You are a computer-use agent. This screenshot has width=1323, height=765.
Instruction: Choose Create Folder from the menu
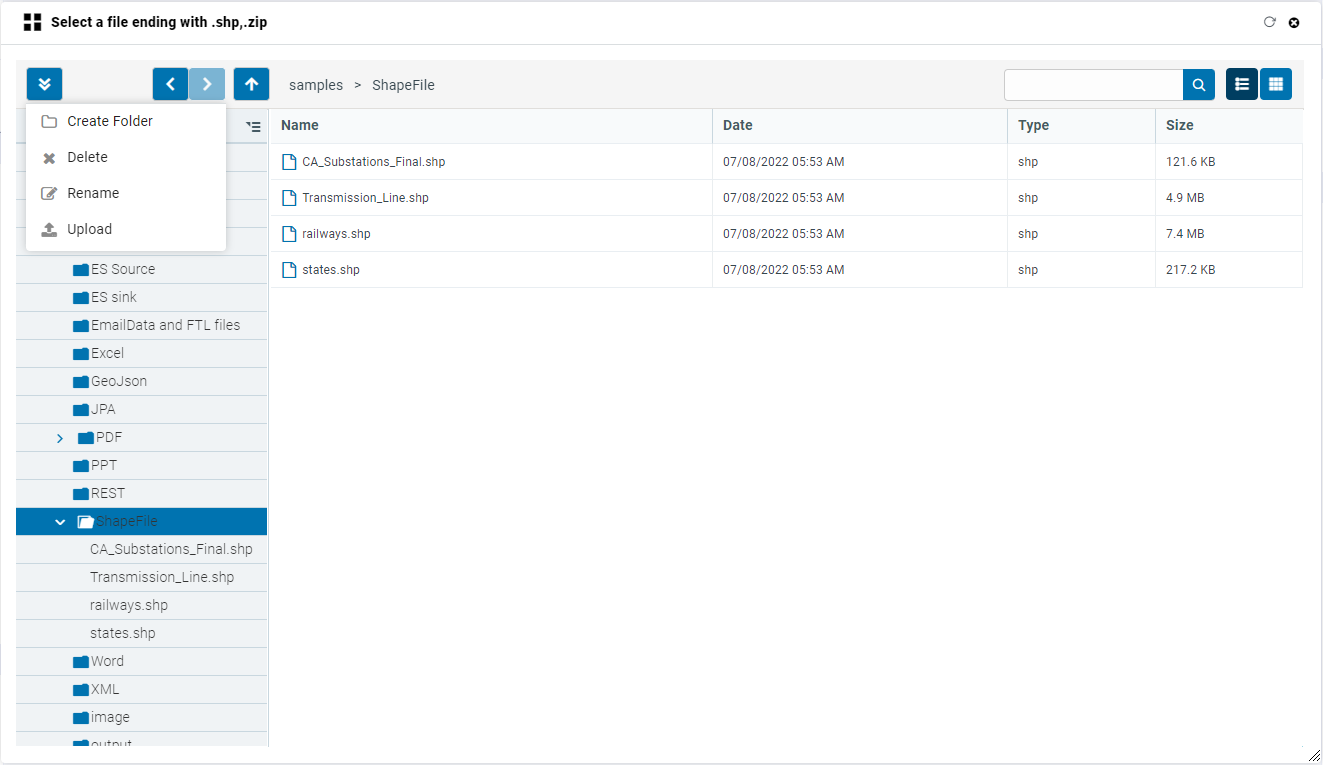(109, 121)
